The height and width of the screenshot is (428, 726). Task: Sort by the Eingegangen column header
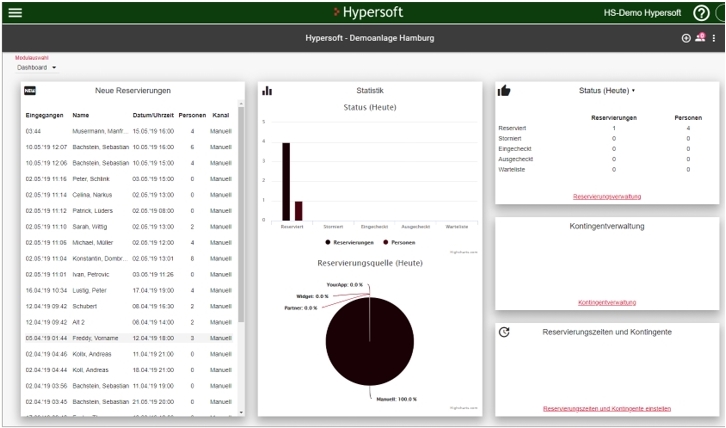coord(44,115)
